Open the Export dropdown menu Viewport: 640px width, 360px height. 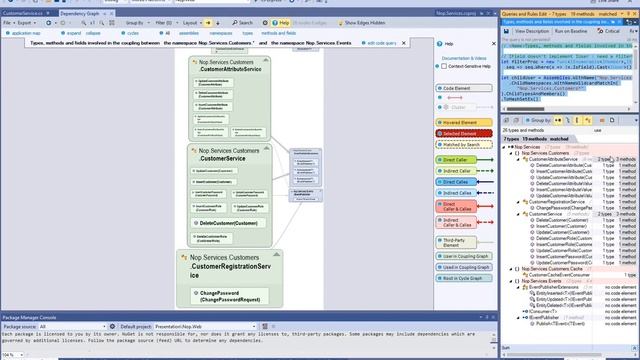point(27,23)
